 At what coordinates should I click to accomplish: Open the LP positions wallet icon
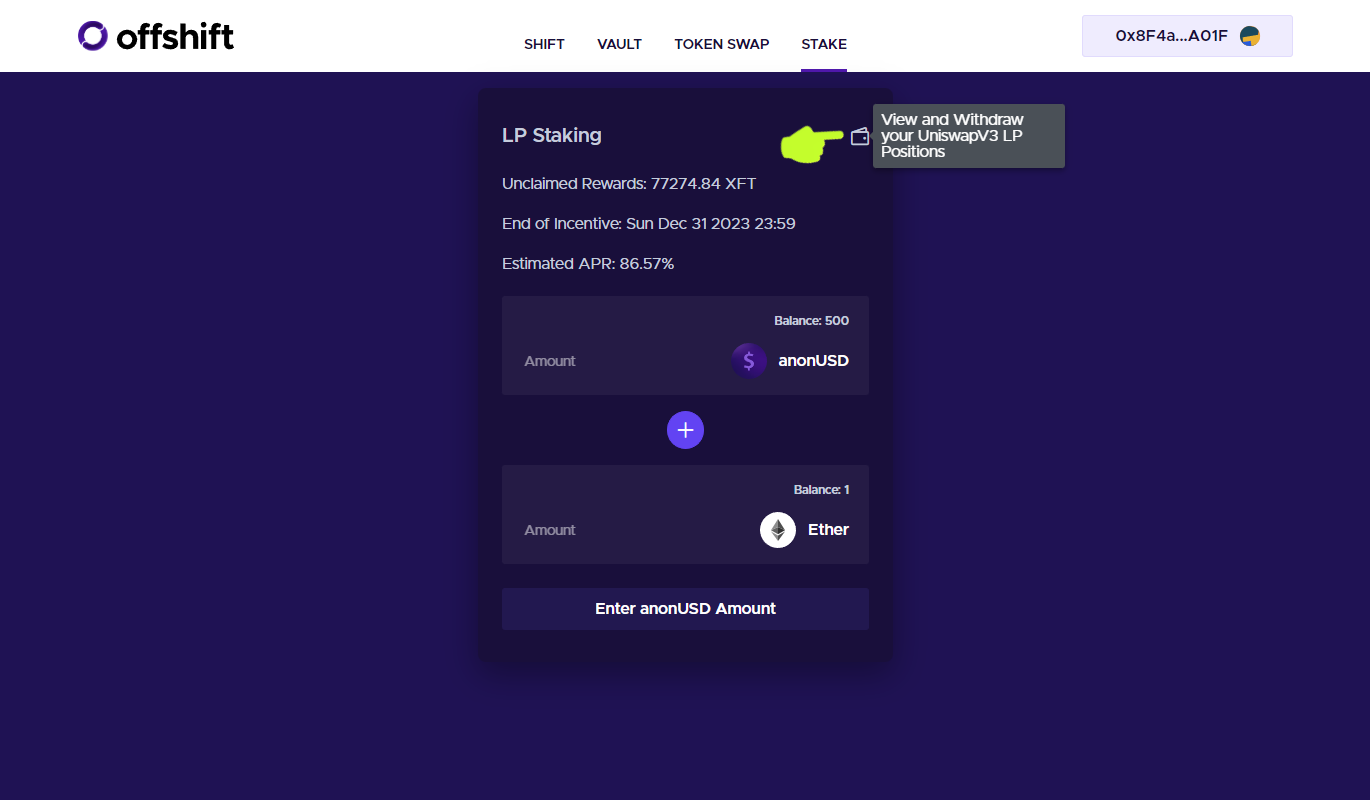pos(859,137)
